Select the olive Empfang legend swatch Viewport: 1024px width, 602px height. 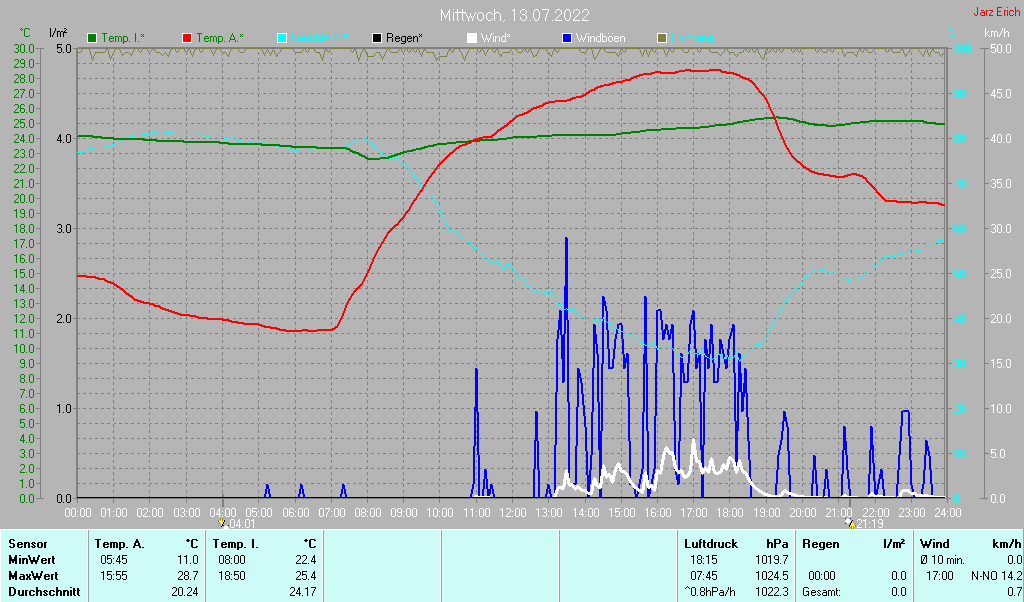[662, 39]
